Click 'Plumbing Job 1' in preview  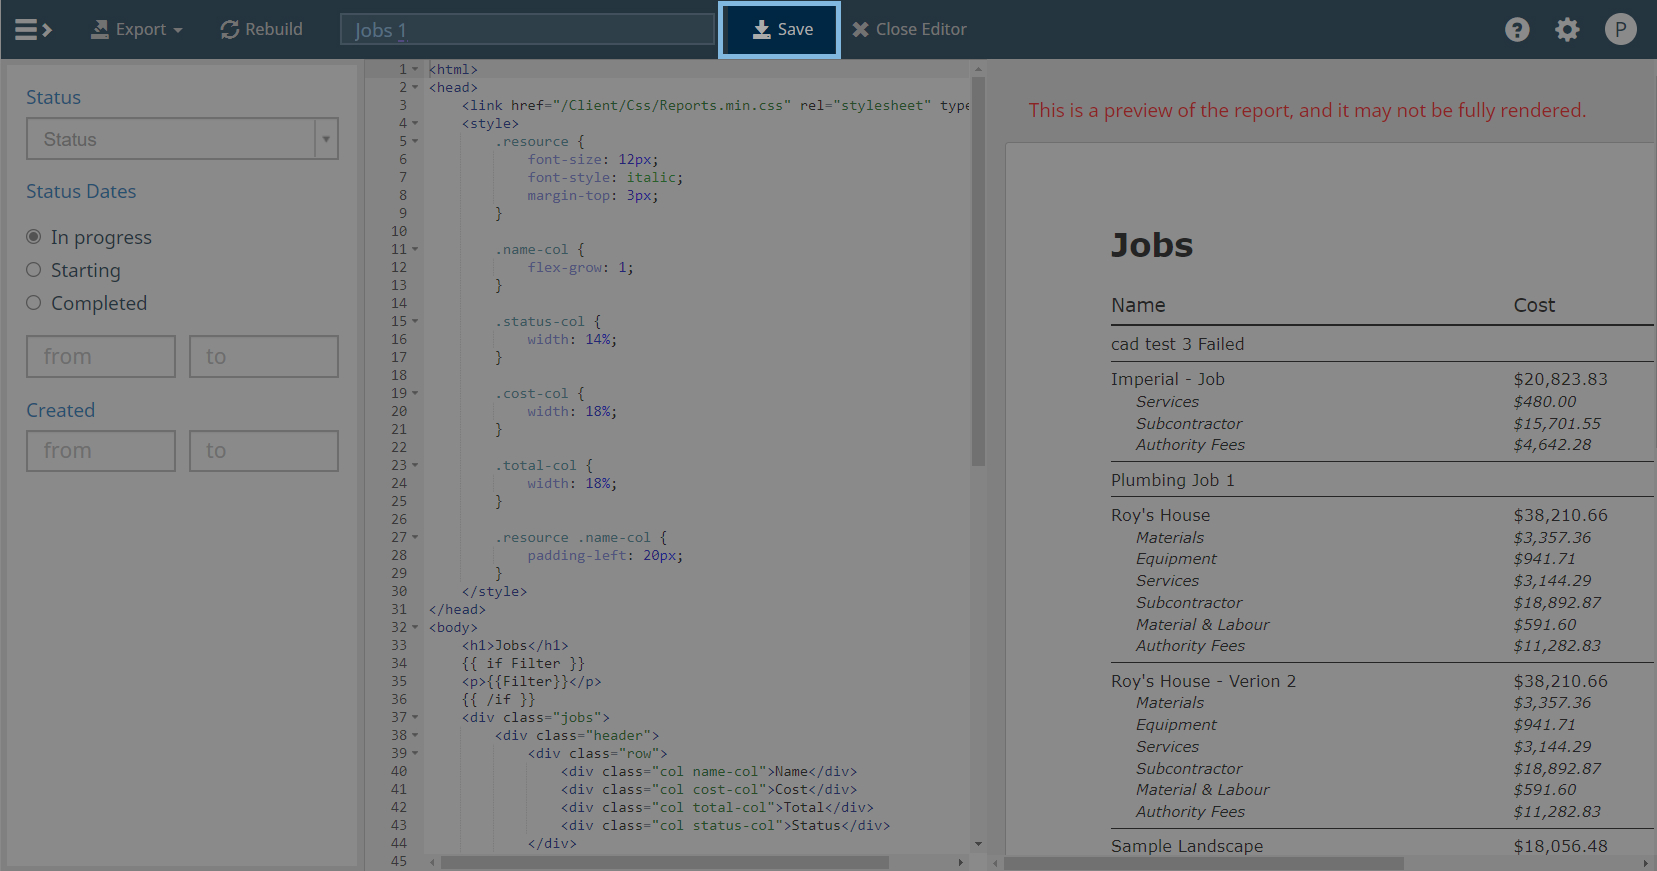(1172, 480)
